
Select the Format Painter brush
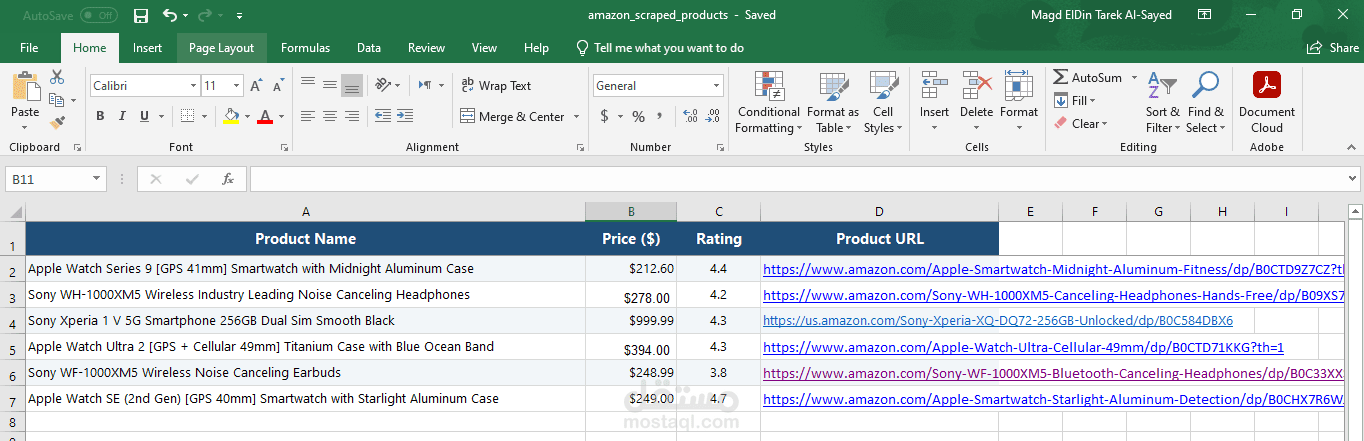[x=57, y=122]
